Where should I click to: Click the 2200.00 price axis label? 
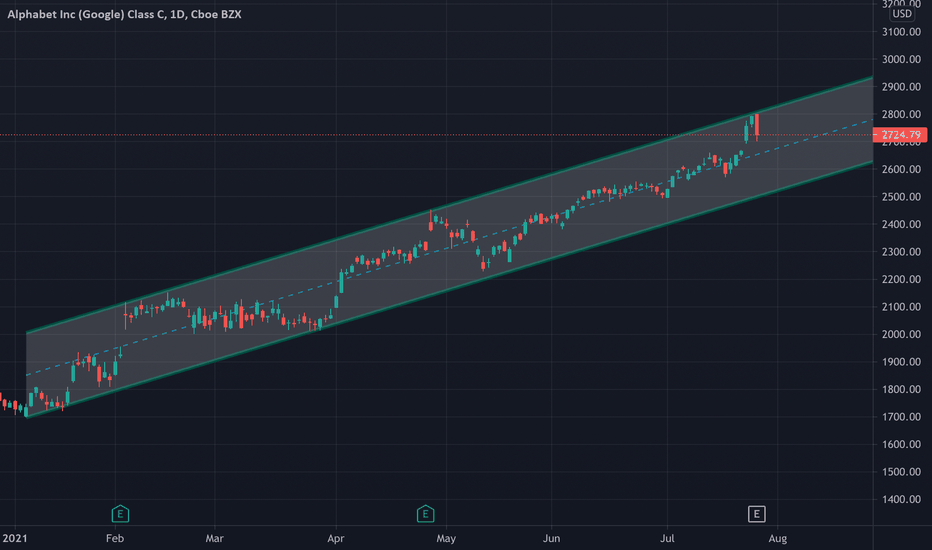pyautogui.click(x=901, y=279)
